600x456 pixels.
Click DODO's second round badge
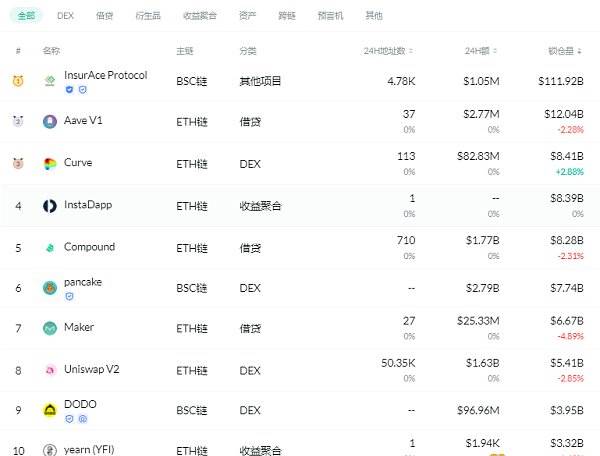tap(83, 419)
